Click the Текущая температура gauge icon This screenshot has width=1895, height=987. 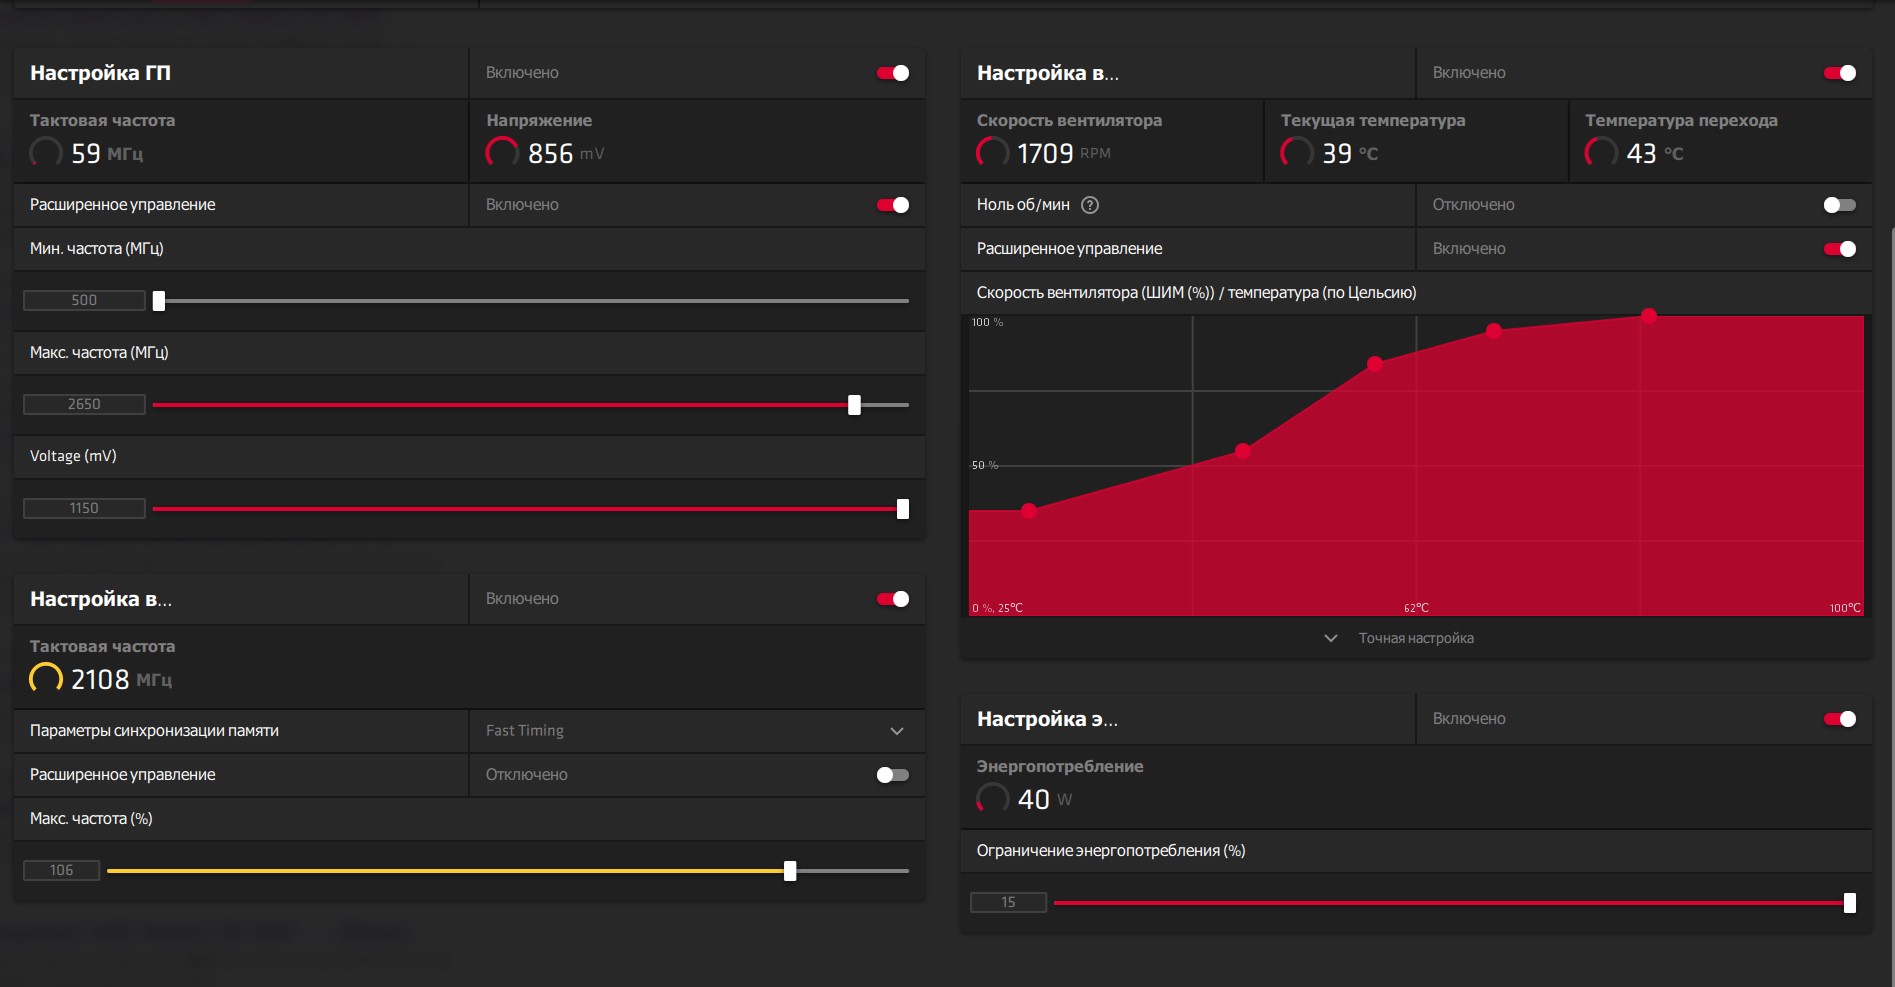point(1297,153)
